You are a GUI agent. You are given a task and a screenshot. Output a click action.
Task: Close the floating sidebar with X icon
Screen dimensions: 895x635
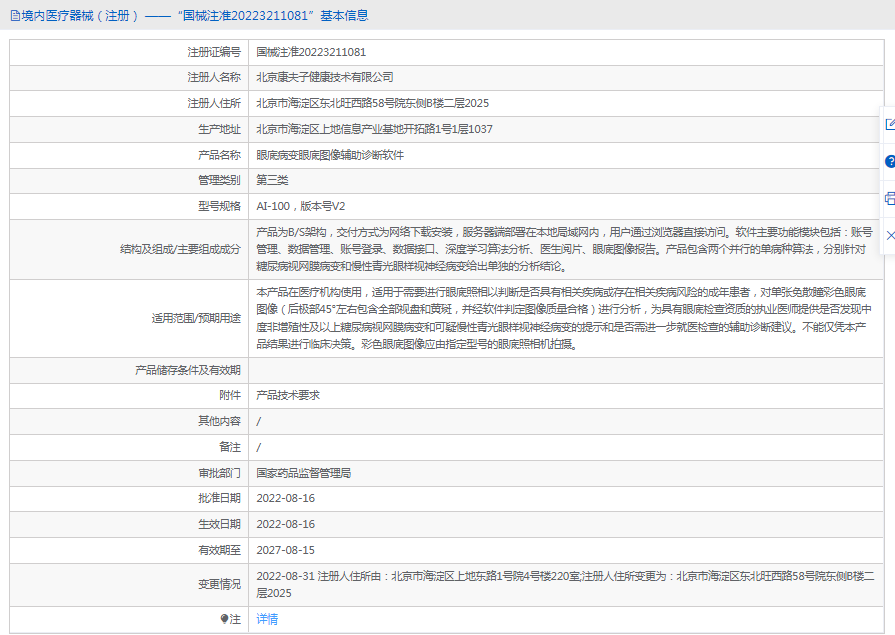tap(889, 234)
